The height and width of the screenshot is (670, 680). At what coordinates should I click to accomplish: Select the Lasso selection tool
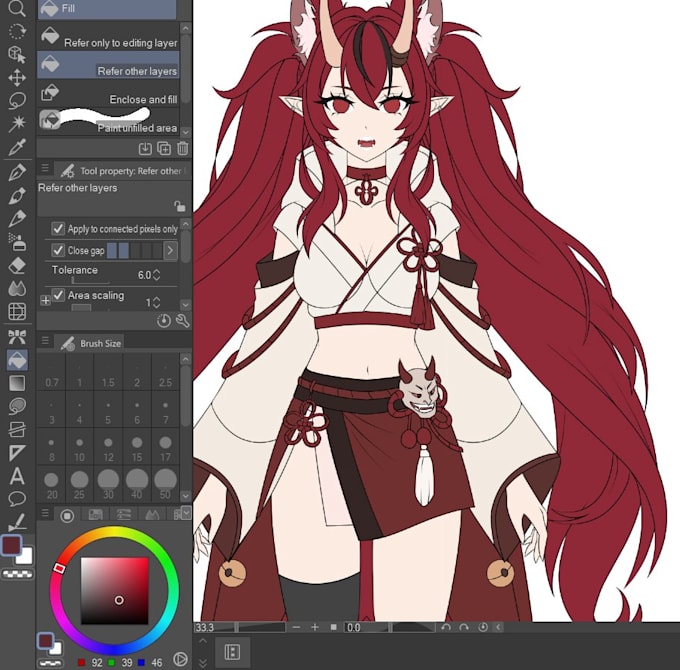pos(17,101)
